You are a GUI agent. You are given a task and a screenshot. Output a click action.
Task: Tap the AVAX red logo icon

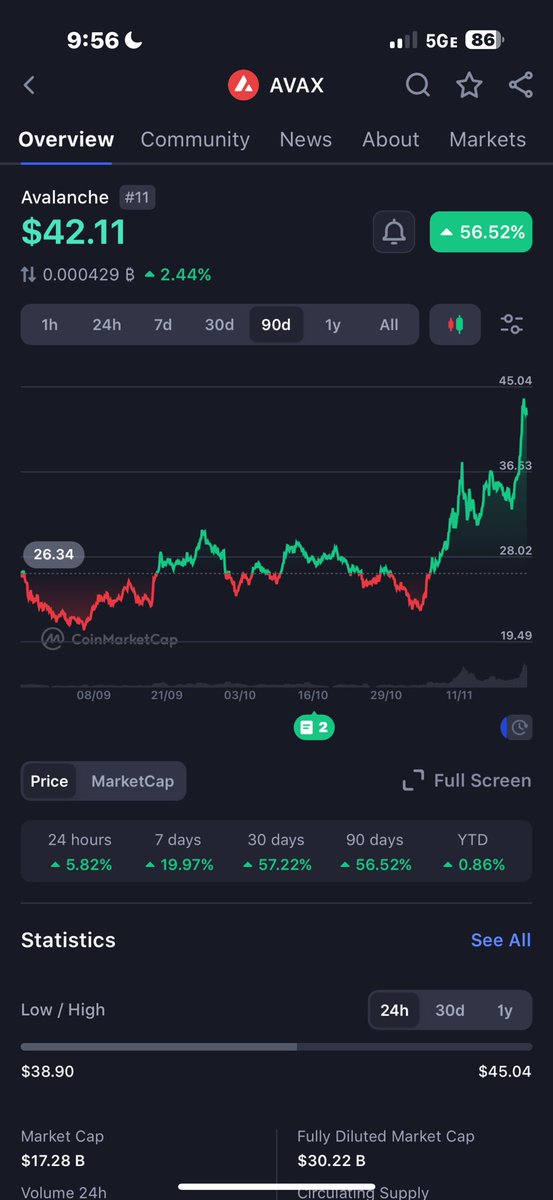[x=243, y=86]
